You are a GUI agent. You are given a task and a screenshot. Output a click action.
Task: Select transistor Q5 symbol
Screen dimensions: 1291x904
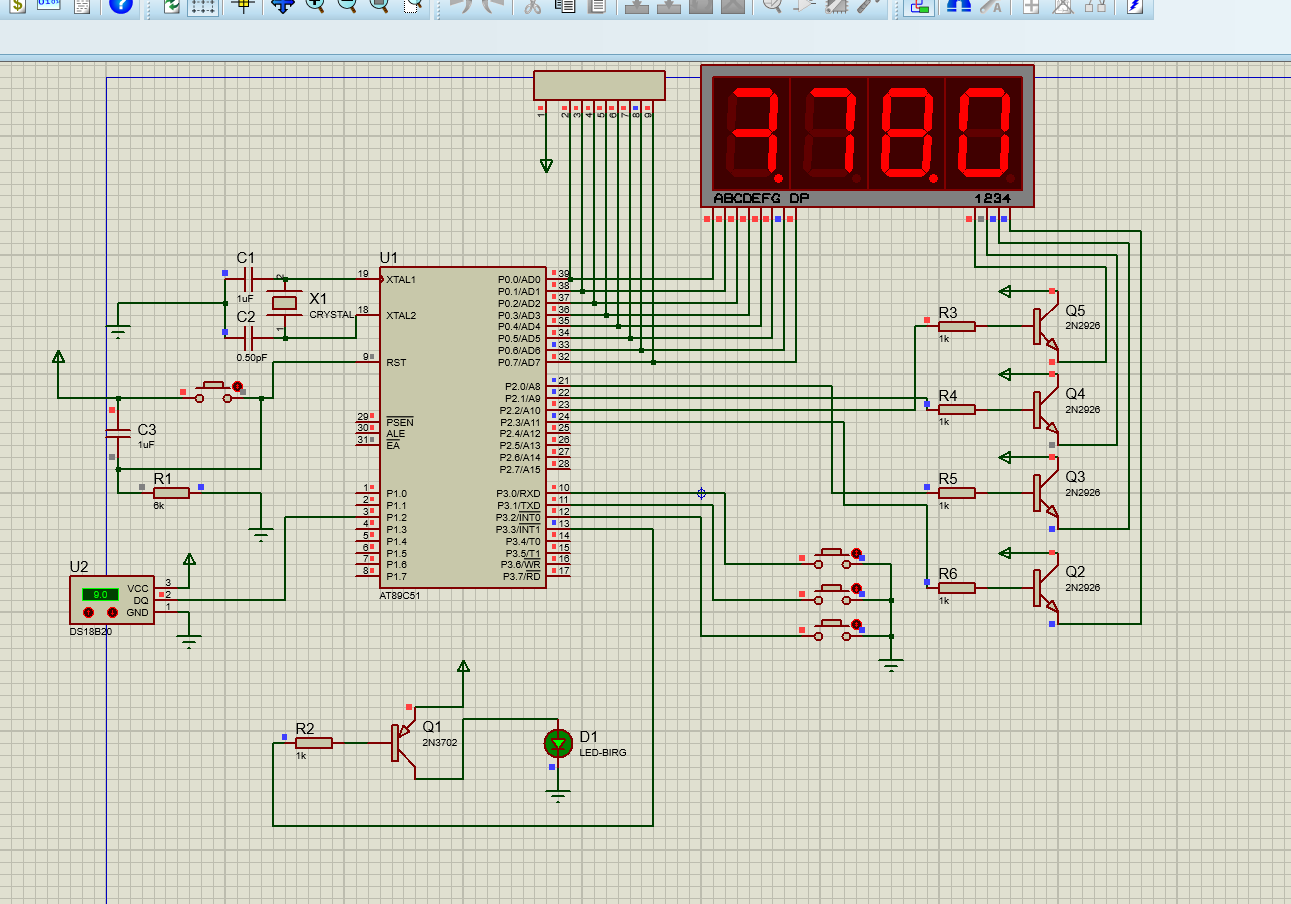point(1044,326)
